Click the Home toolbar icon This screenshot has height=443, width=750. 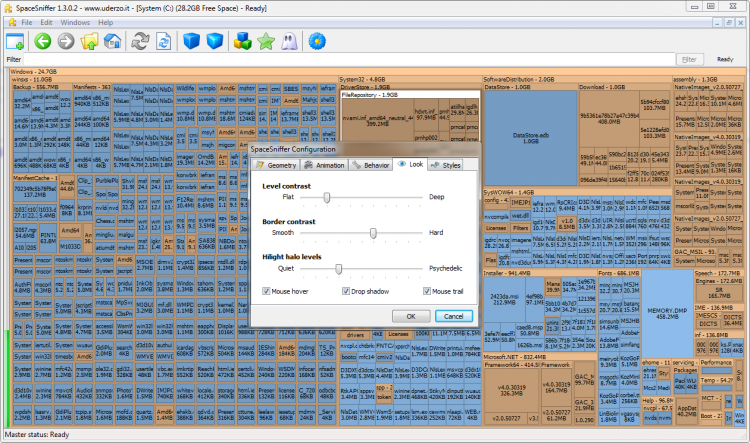[112, 41]
